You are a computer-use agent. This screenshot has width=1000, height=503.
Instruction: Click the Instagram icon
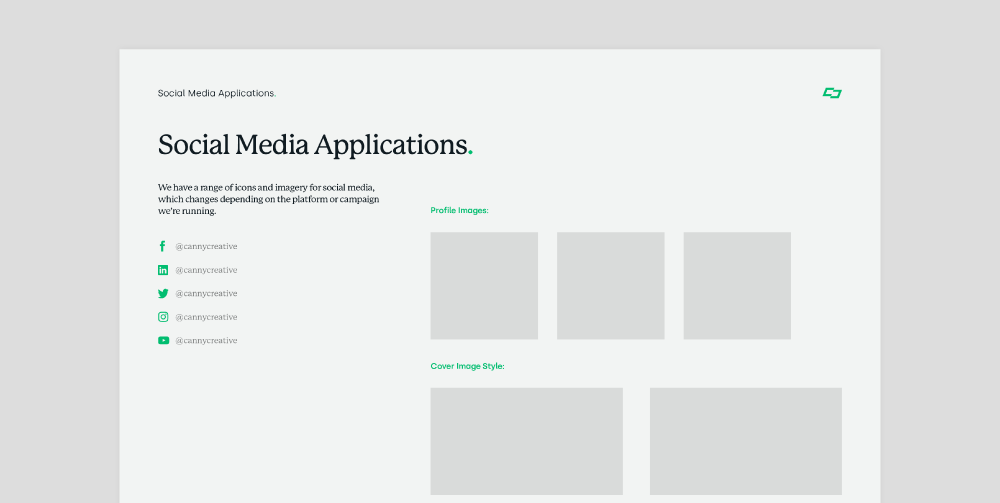coord(163,317)
